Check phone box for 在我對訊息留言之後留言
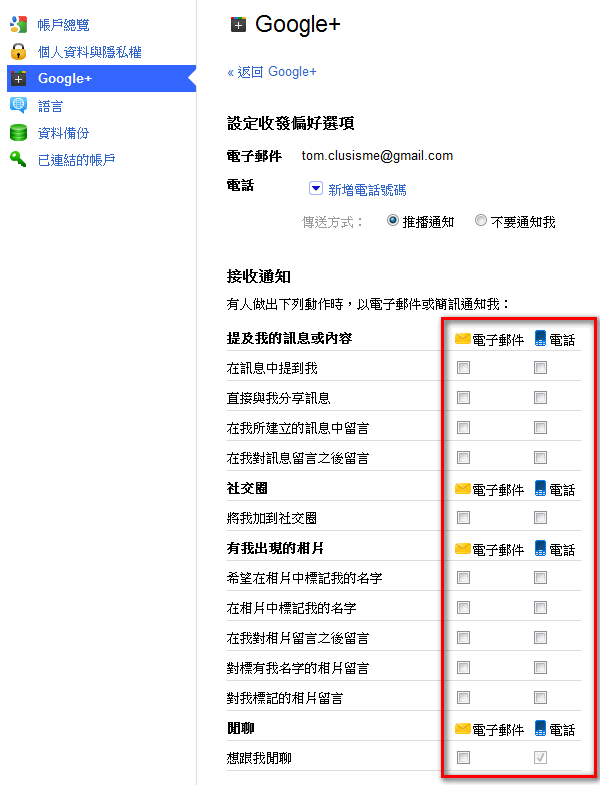The height and width of the screenshot is (785, 600). click(x=540, y=458)
